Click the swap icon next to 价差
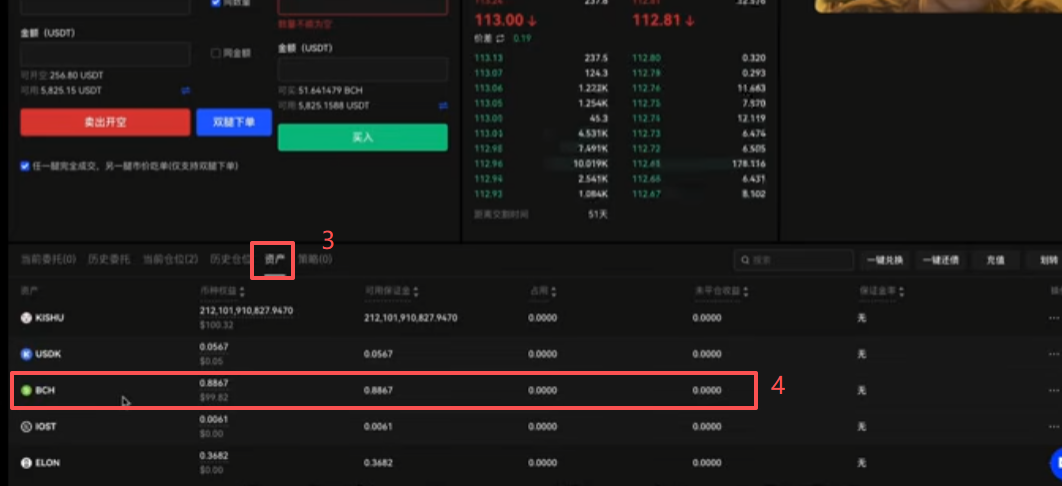Image resolution: width=1062 pixels, height=486 pixels. pyautogui.click(x=501, y=39)
